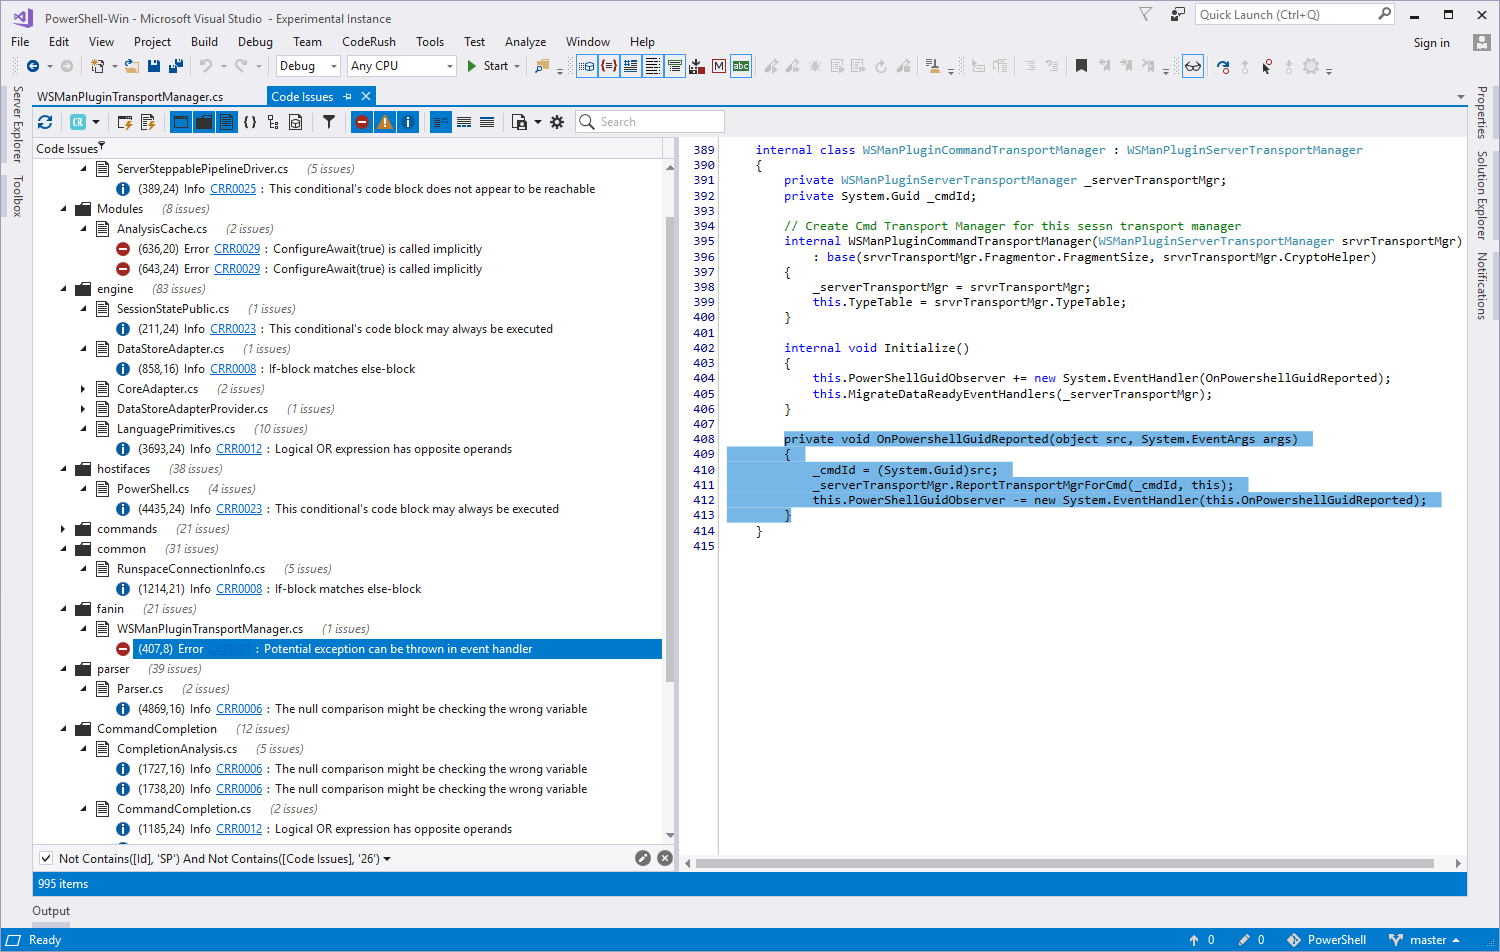Click the bookmark icon in the toolbar

coord(1081,65)
